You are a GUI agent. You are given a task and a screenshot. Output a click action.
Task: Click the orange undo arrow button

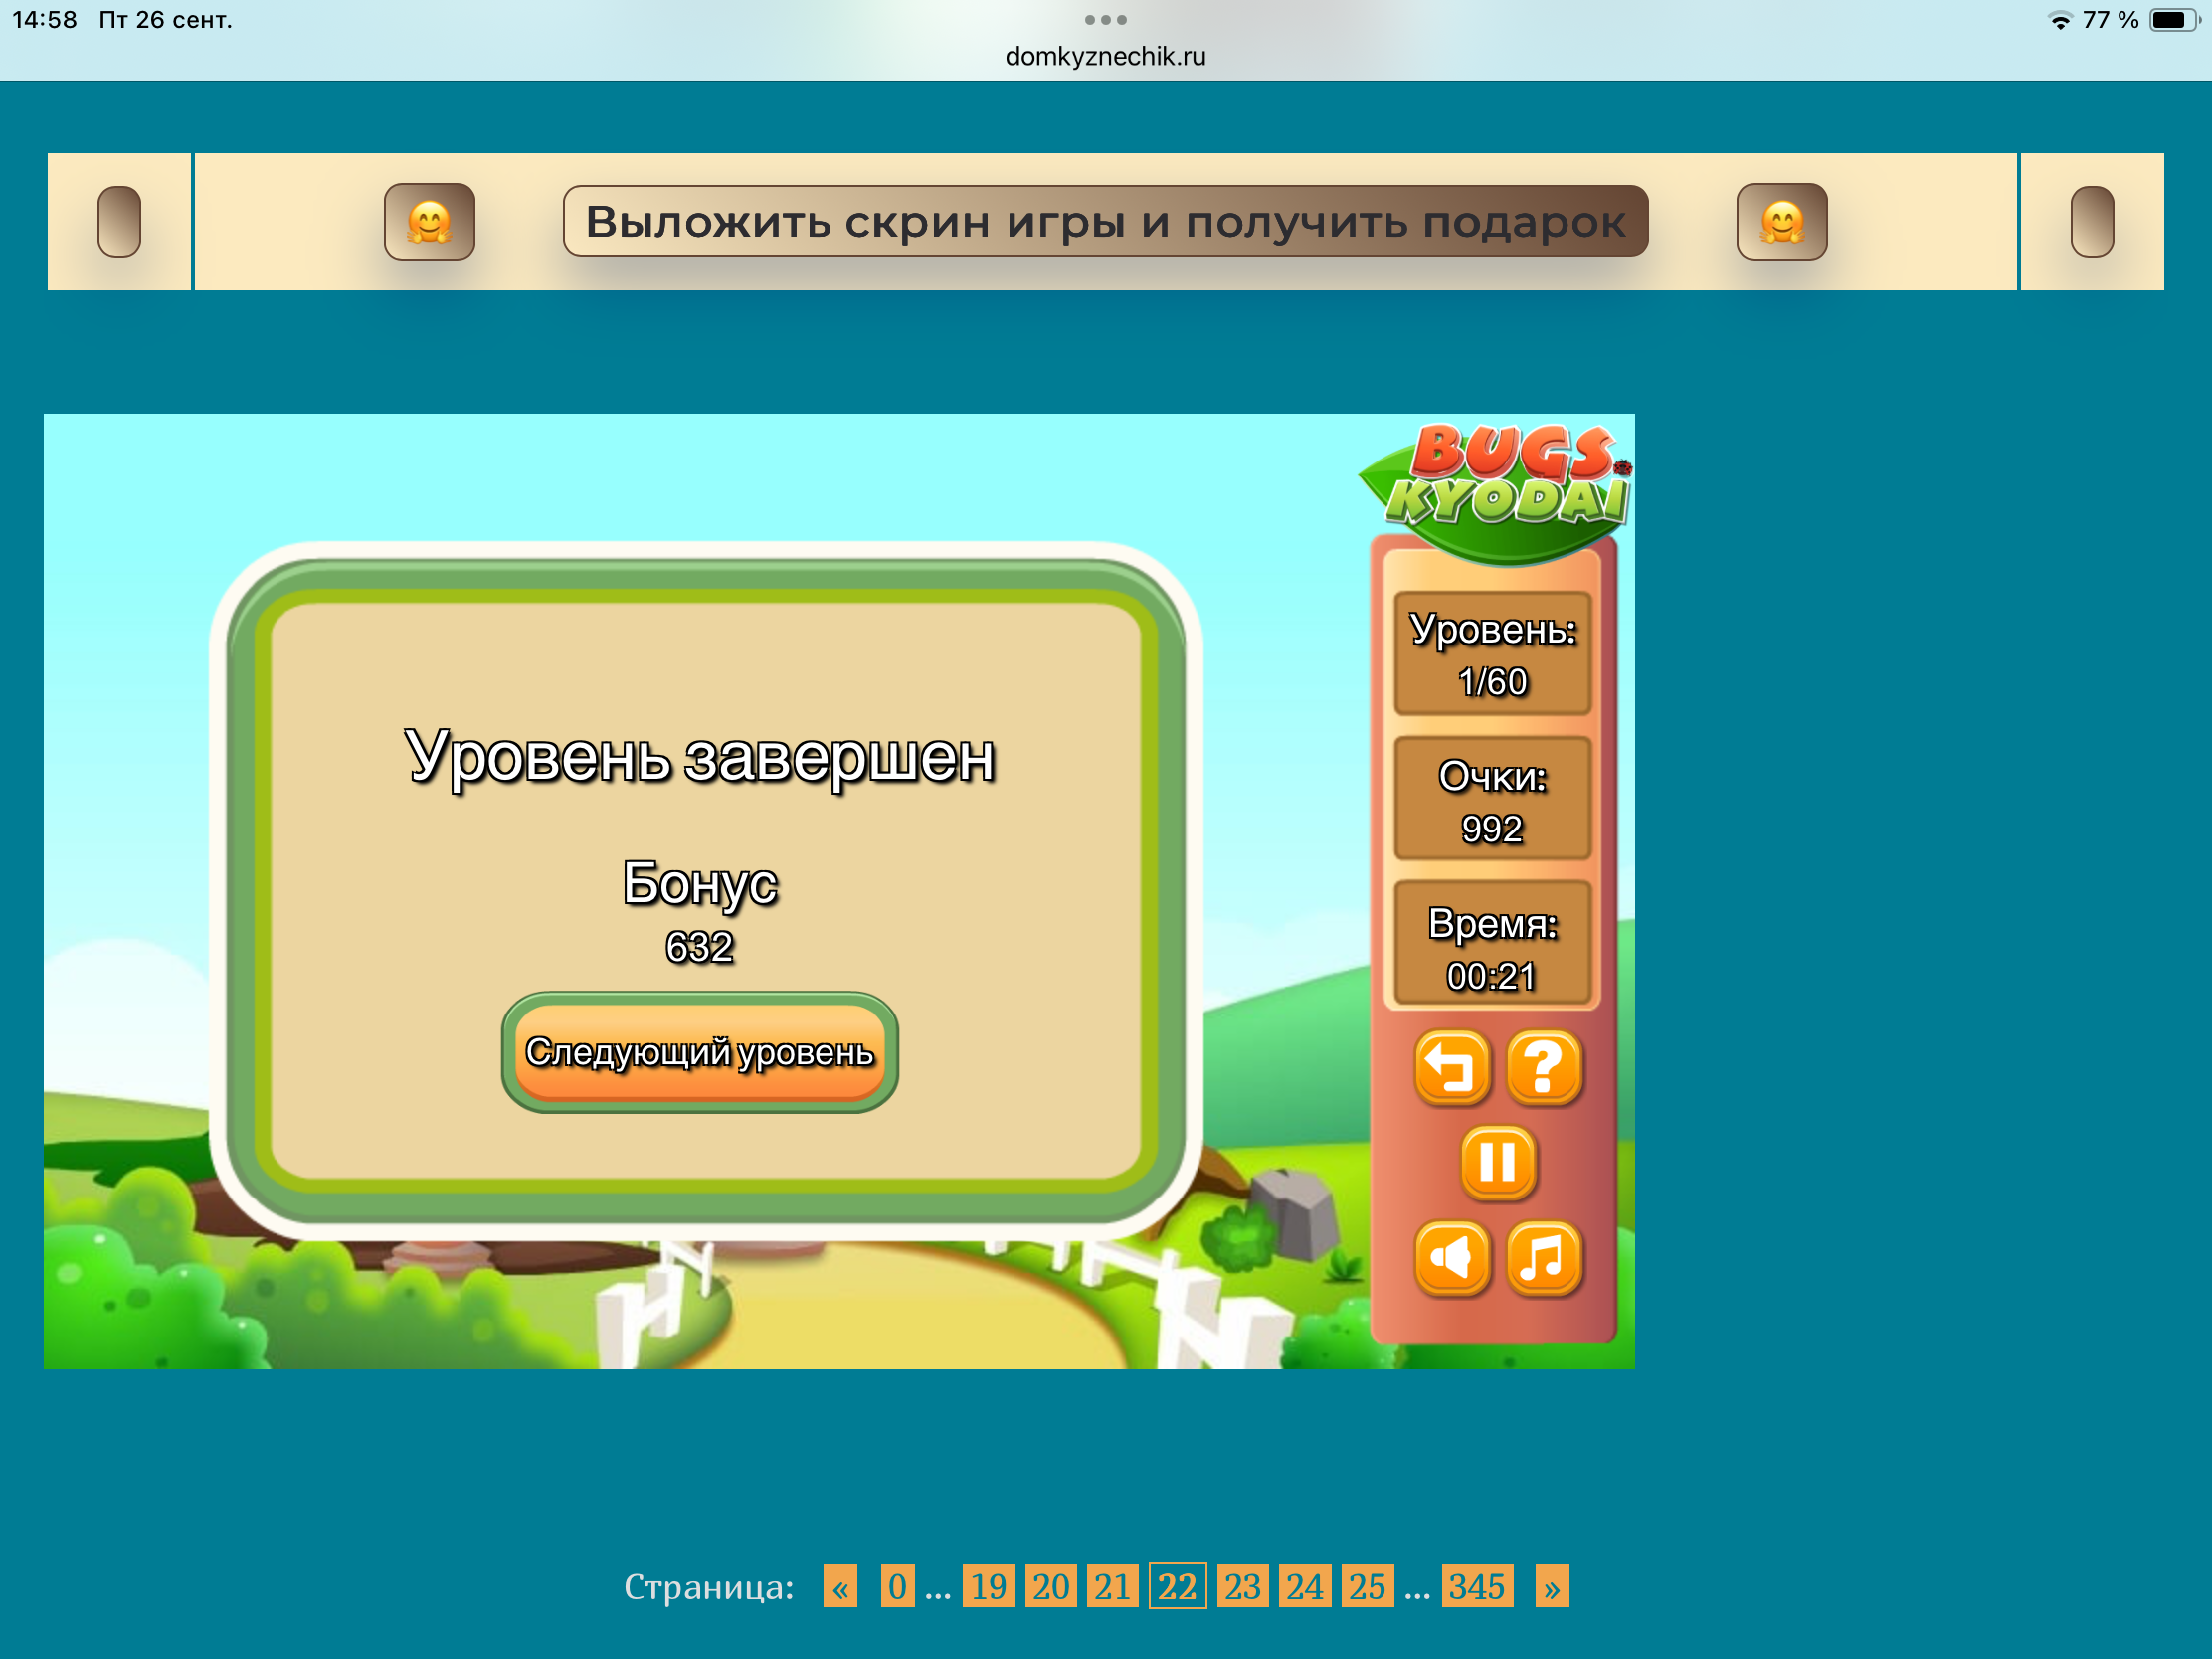click(1451, 1068)
